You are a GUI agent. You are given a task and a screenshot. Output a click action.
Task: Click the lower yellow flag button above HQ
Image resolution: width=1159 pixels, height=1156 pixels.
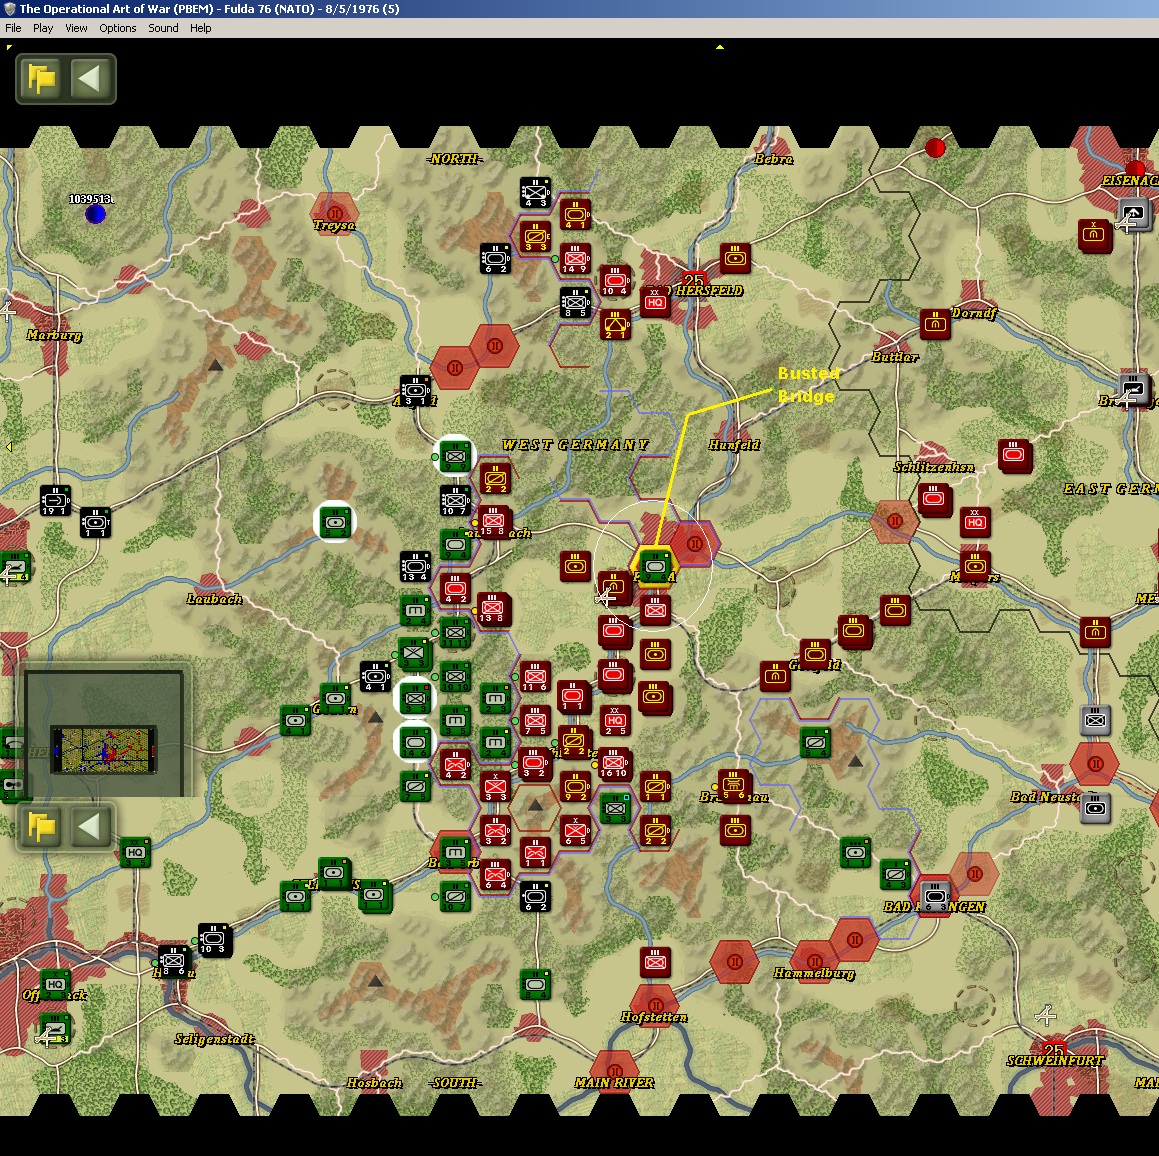pos(41,826)
